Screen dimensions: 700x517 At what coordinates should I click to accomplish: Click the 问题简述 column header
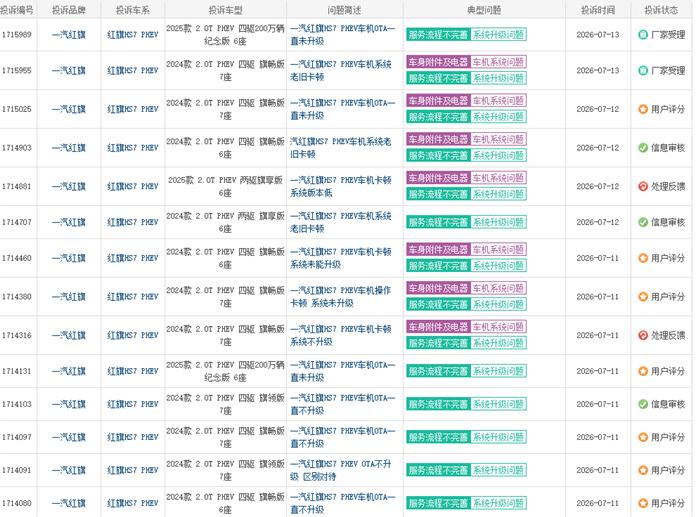point(344,10)
